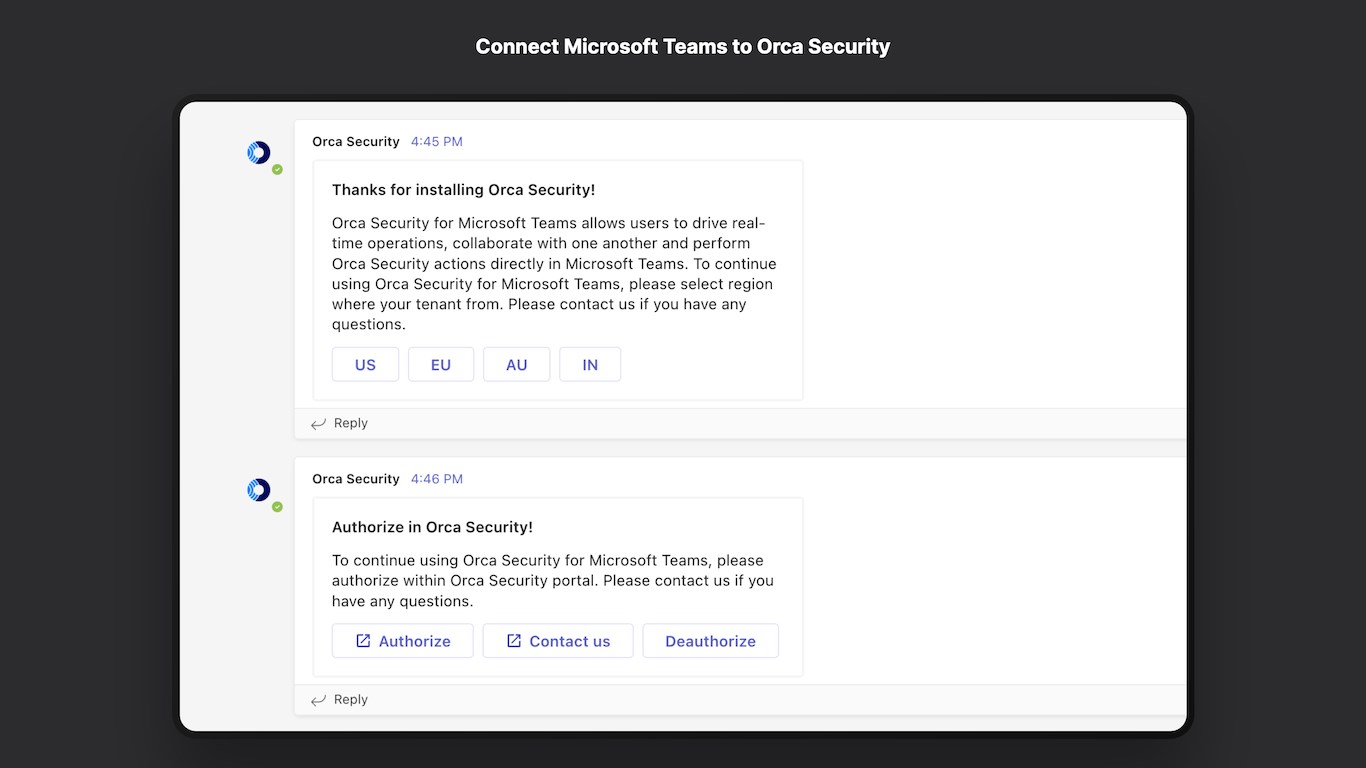Click the "Authorize in Orca Security!" card title
Viewport: 1366px width, 768px height.
432,527
